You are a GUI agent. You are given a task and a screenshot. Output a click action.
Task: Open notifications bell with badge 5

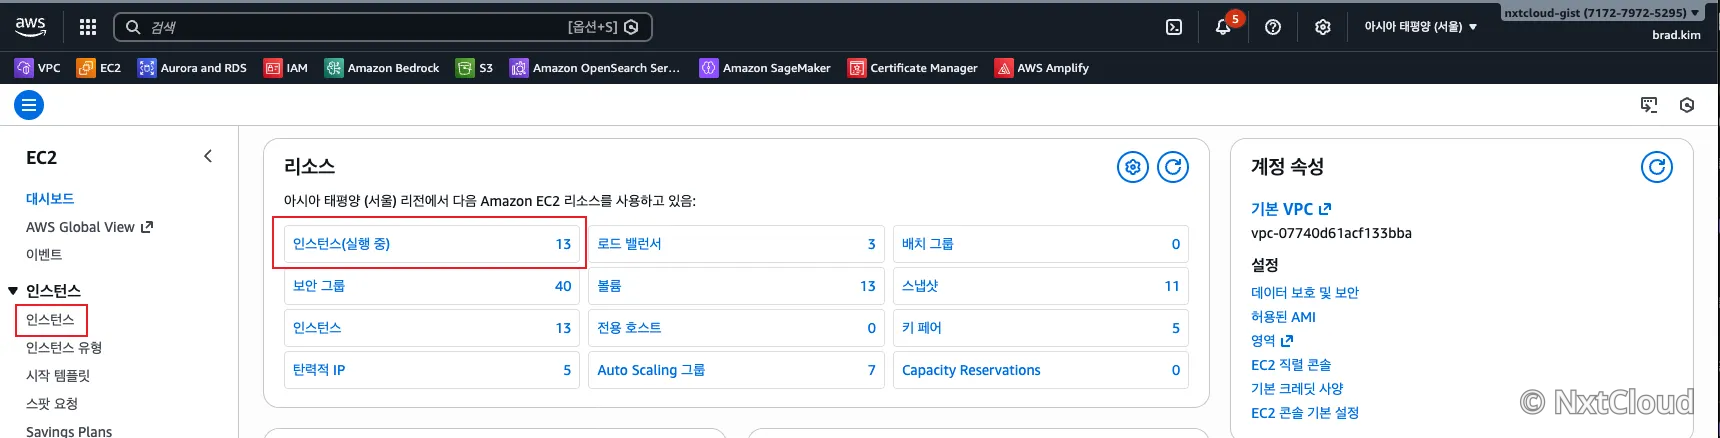1223,27
